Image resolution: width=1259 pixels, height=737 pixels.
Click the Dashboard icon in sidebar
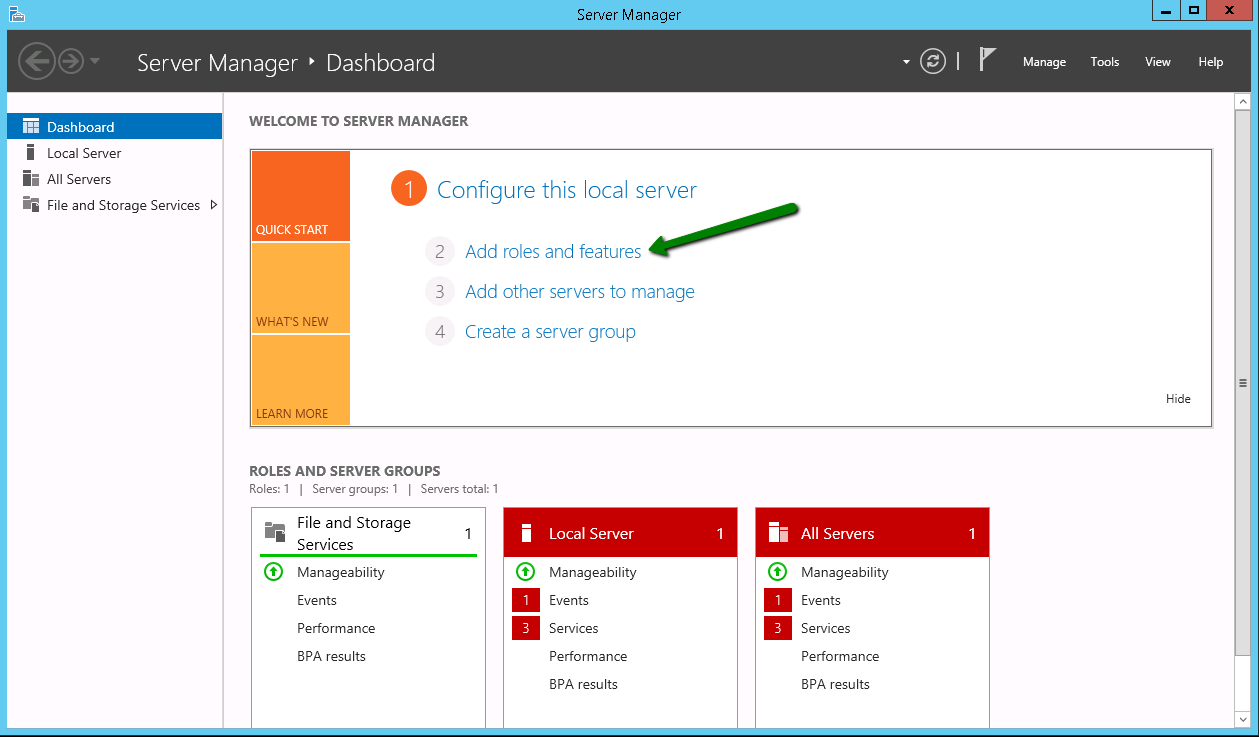click(31, 126)
